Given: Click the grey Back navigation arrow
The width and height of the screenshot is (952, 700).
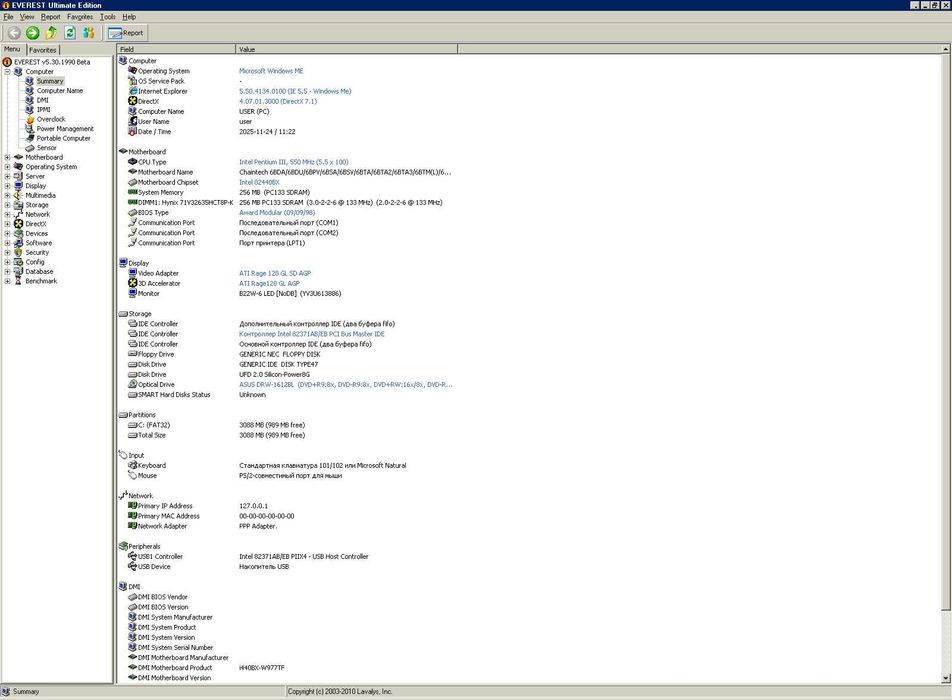Looking at the screenshot, I should pyautogui.click(x=14, y=33).
